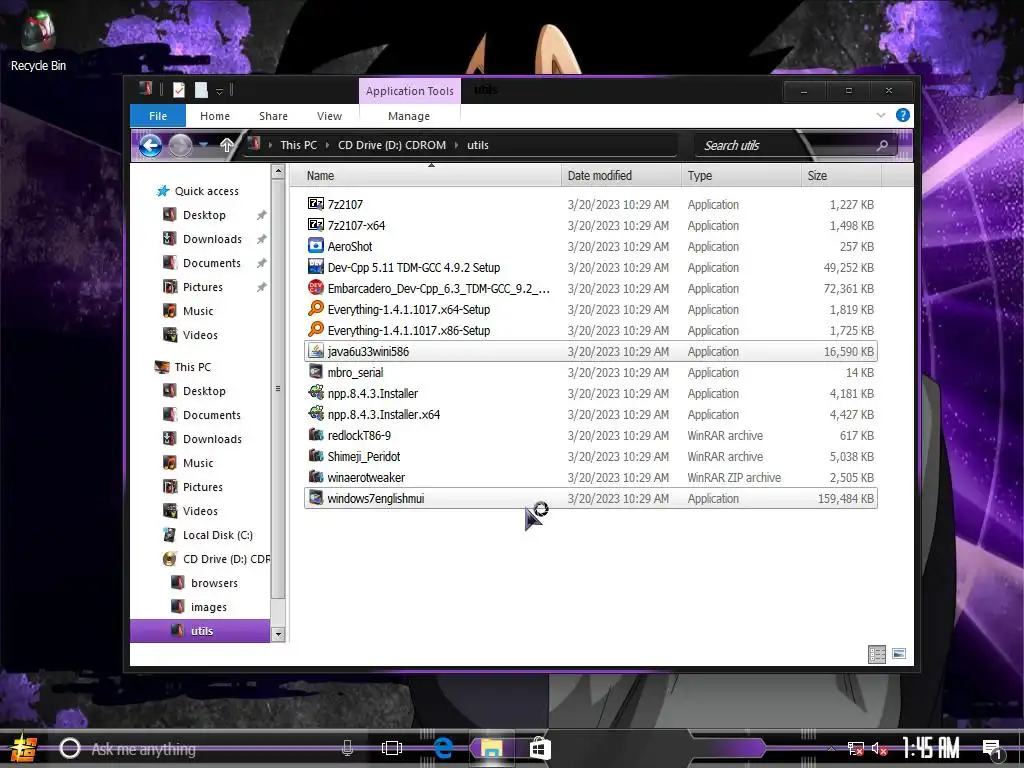Click the This PC breadcrumb segment
Image resolution: width=1024 pixels, height=768 pixels.
pos(298,145)
